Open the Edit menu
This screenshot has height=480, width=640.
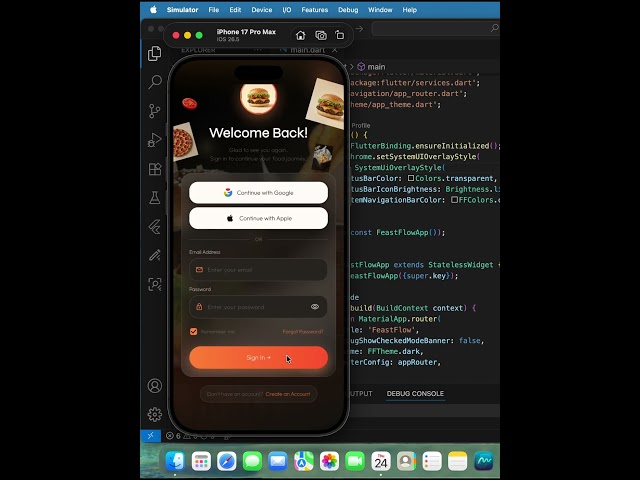pyautogui.click(x=235, y=10)
